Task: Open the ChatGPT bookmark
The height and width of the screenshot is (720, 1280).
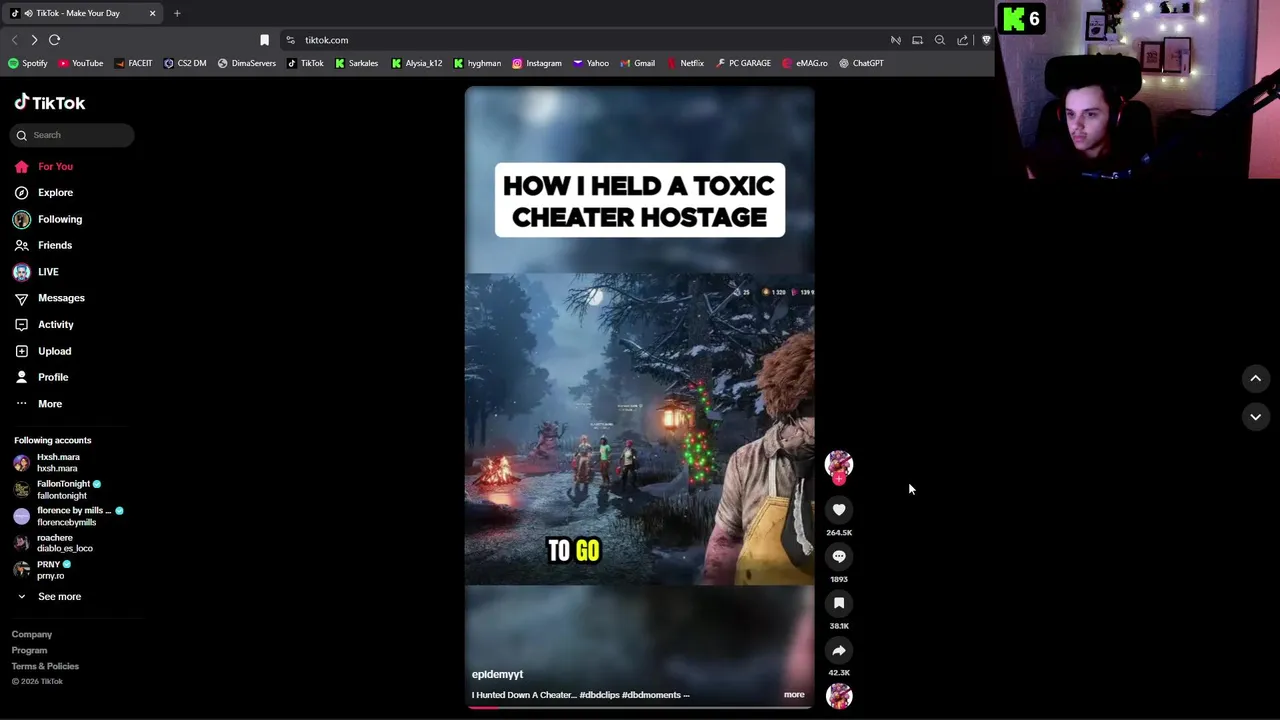Action: coord(861,63)
